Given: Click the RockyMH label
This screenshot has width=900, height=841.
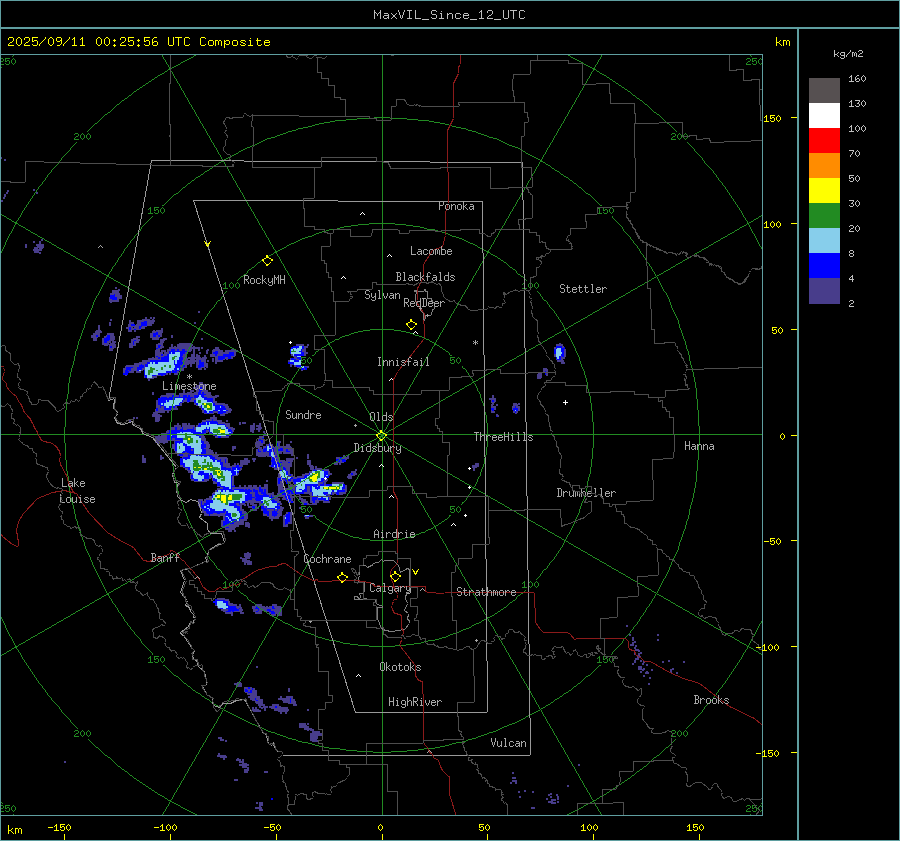Looking at the screenshot, I should 264,280.
